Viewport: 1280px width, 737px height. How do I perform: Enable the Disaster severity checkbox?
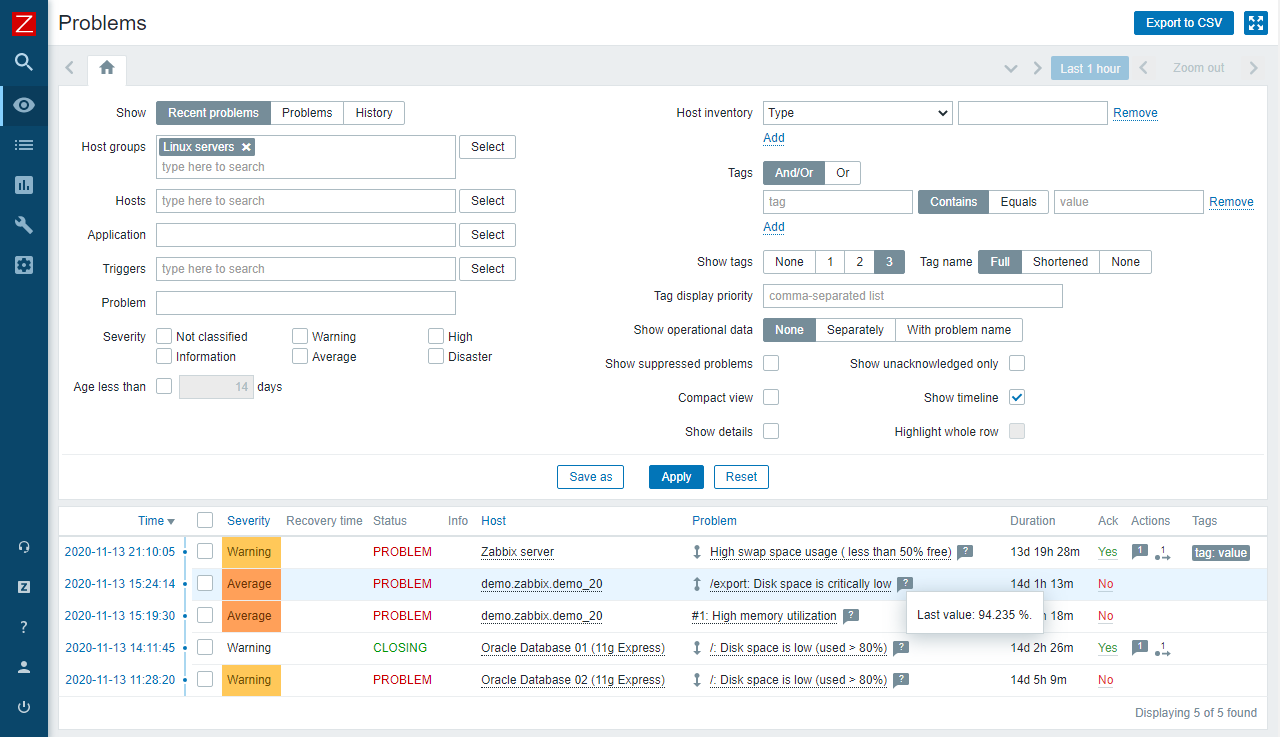click(x=436, y=356)
